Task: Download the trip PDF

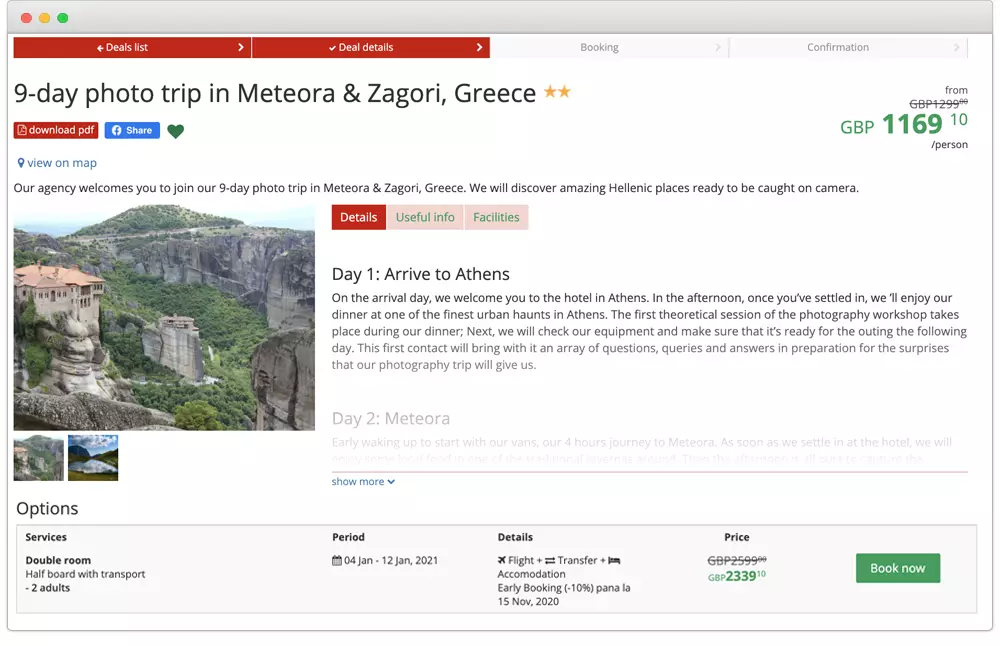Action: click(x=56, y=130)
